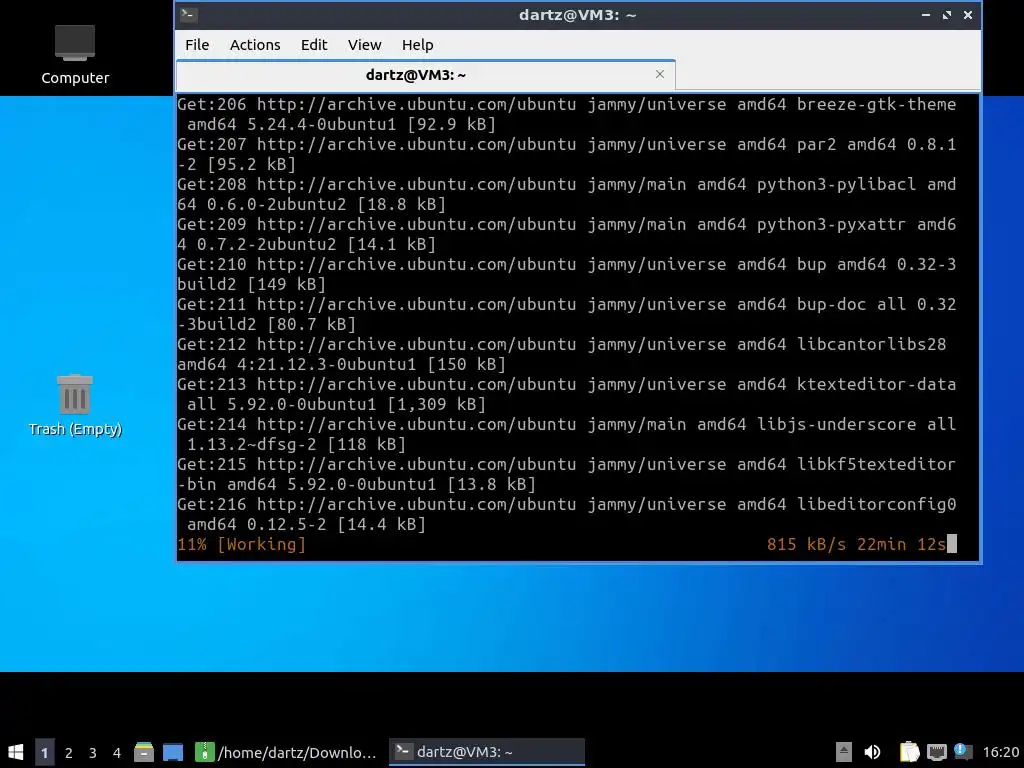Screen dimensions: 1024x768
Task: Click the 16:20 clock
Action: point(1000,752)
